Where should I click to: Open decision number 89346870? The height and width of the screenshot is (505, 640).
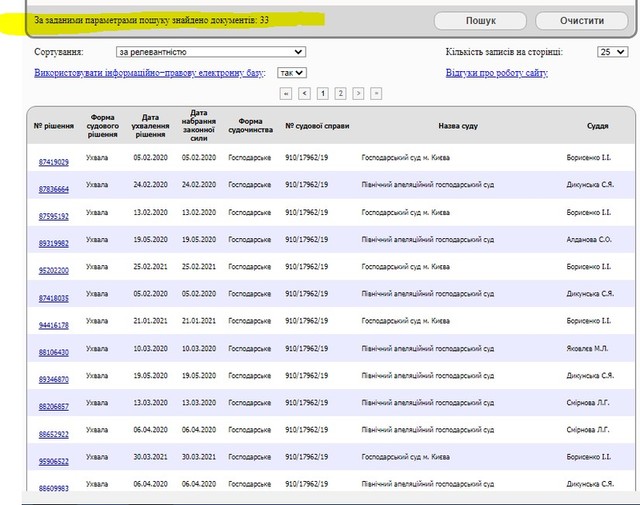coord(53,380)
